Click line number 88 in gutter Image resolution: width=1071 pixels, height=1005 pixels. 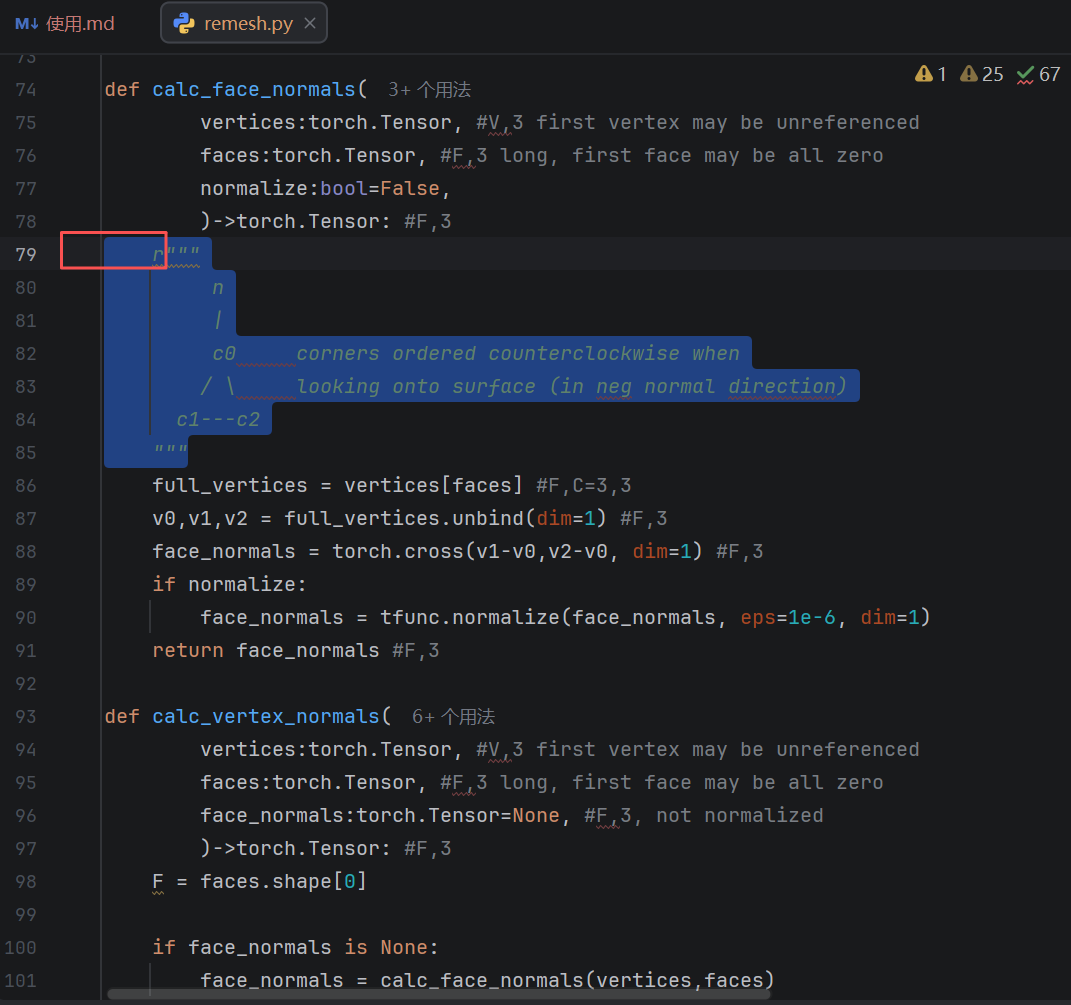[26, 551]
